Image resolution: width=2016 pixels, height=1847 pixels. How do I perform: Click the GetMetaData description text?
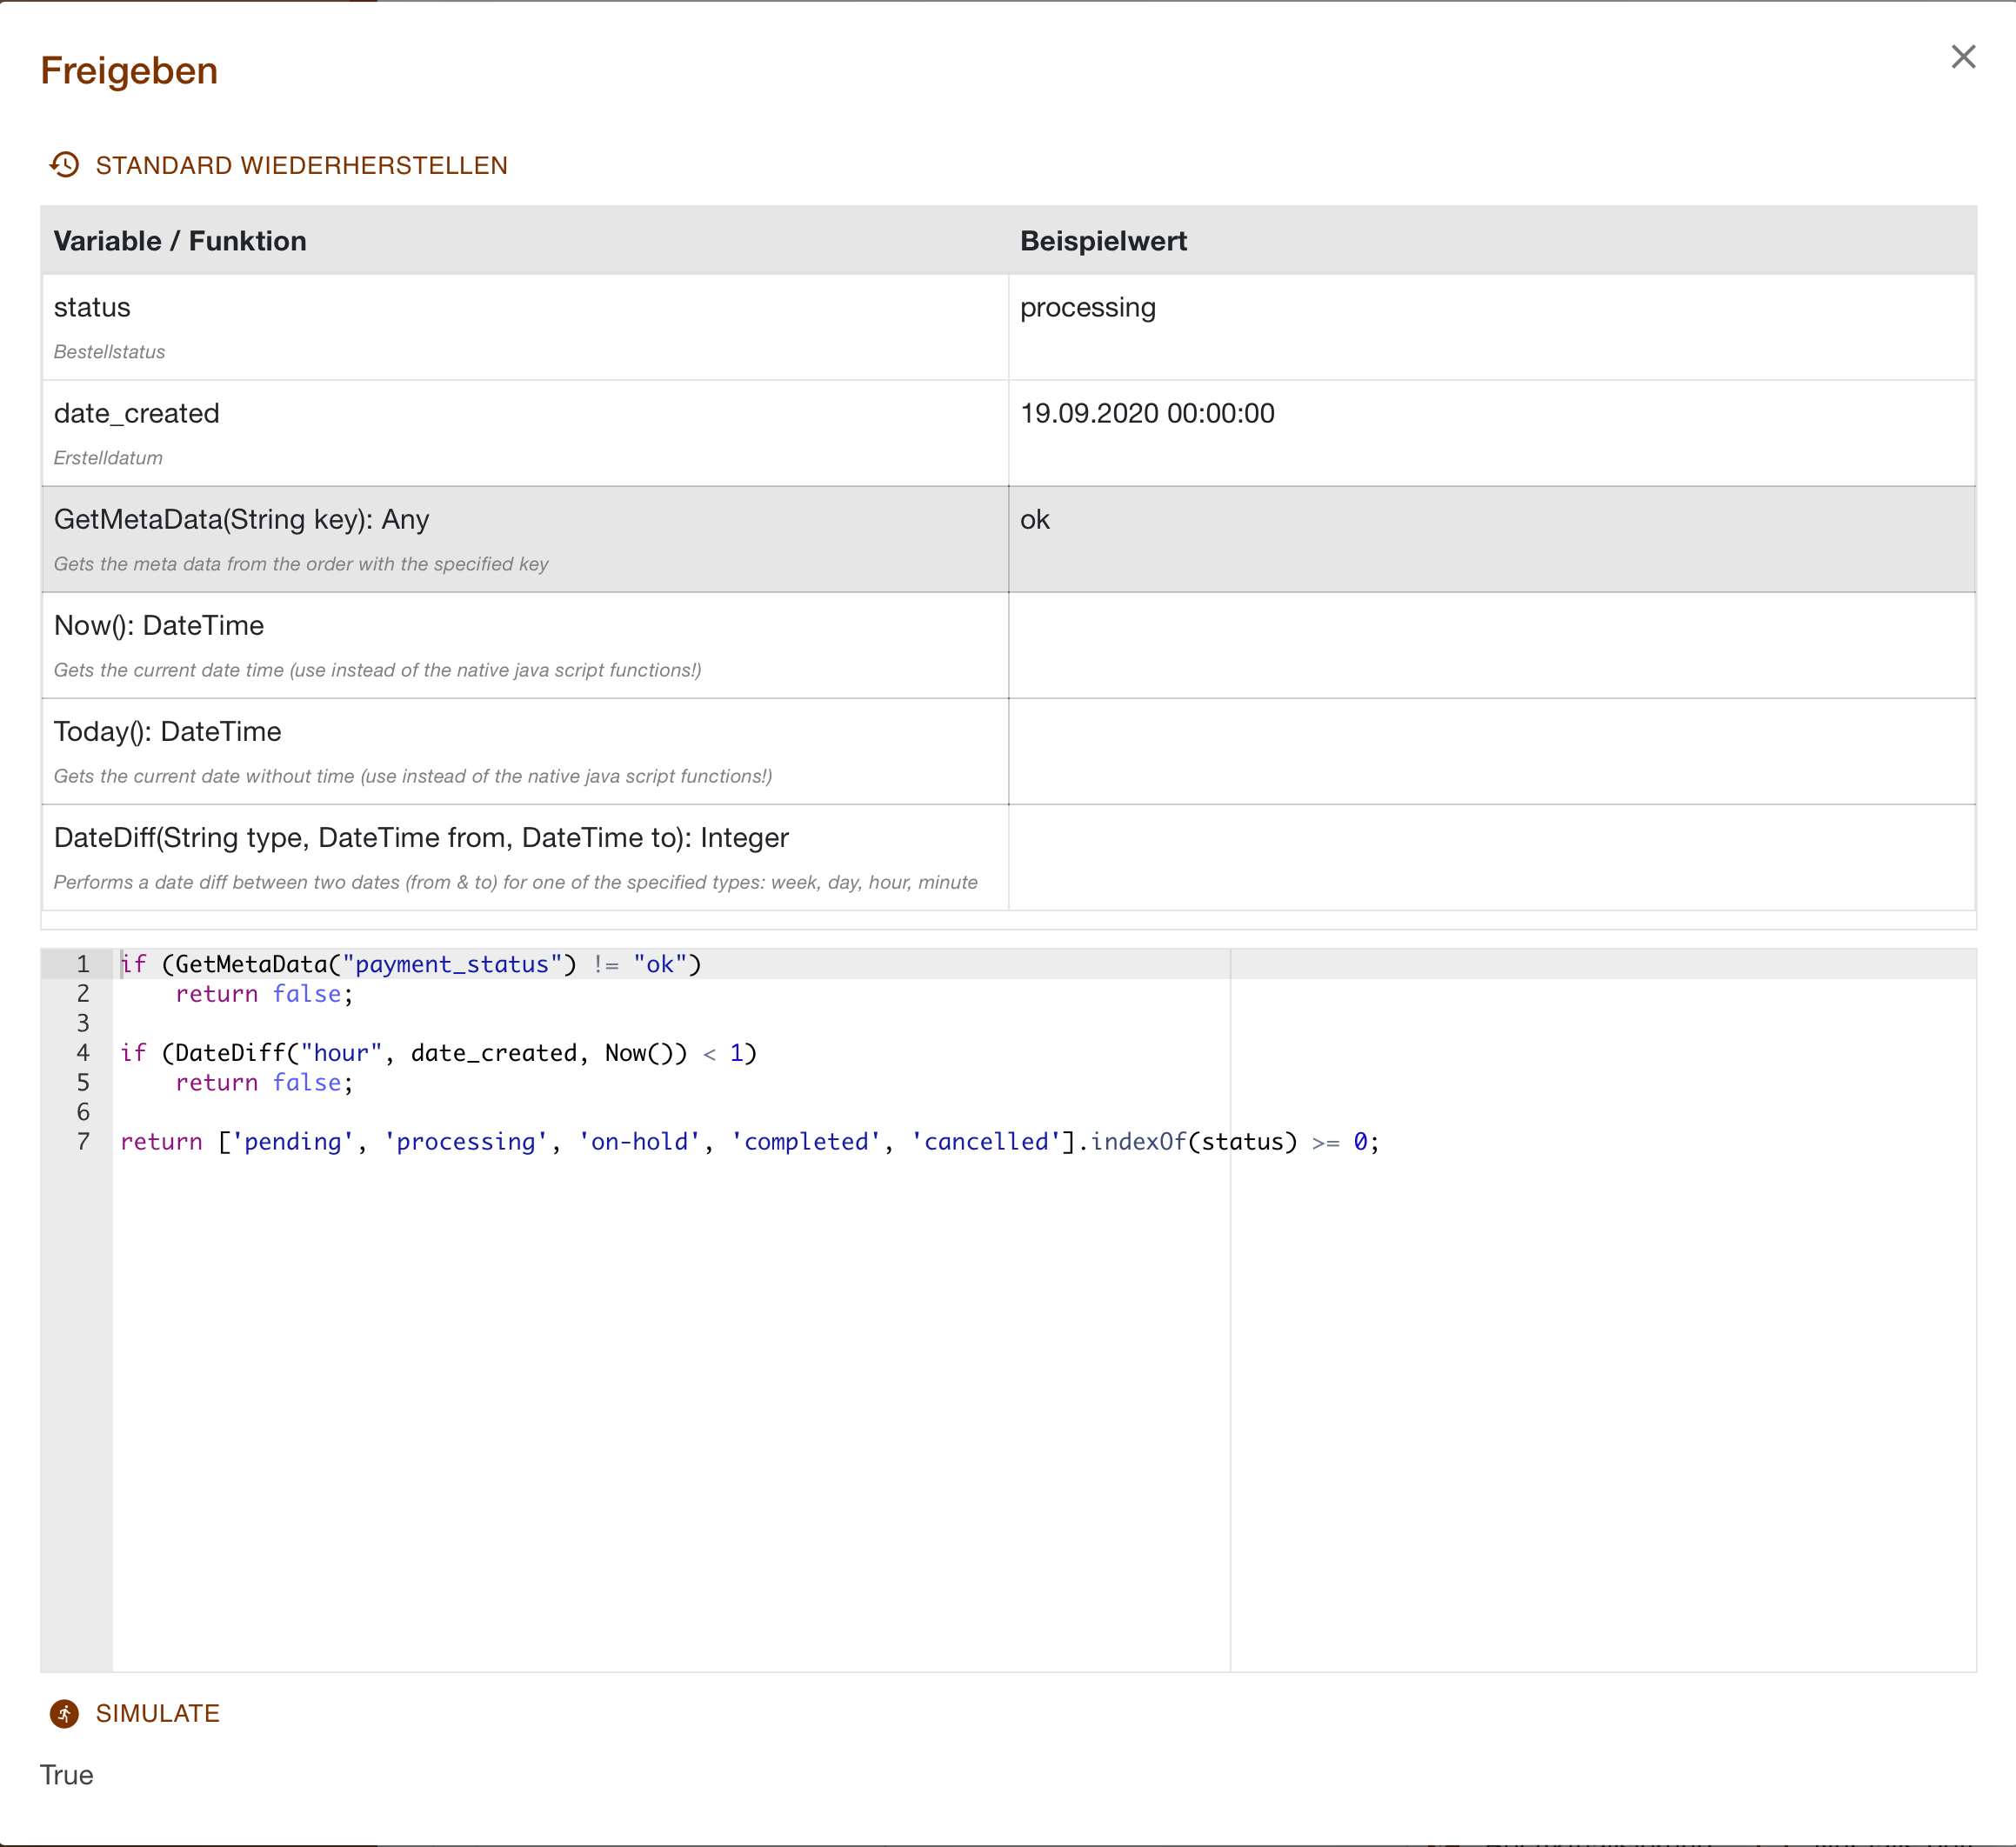[301, 564]
